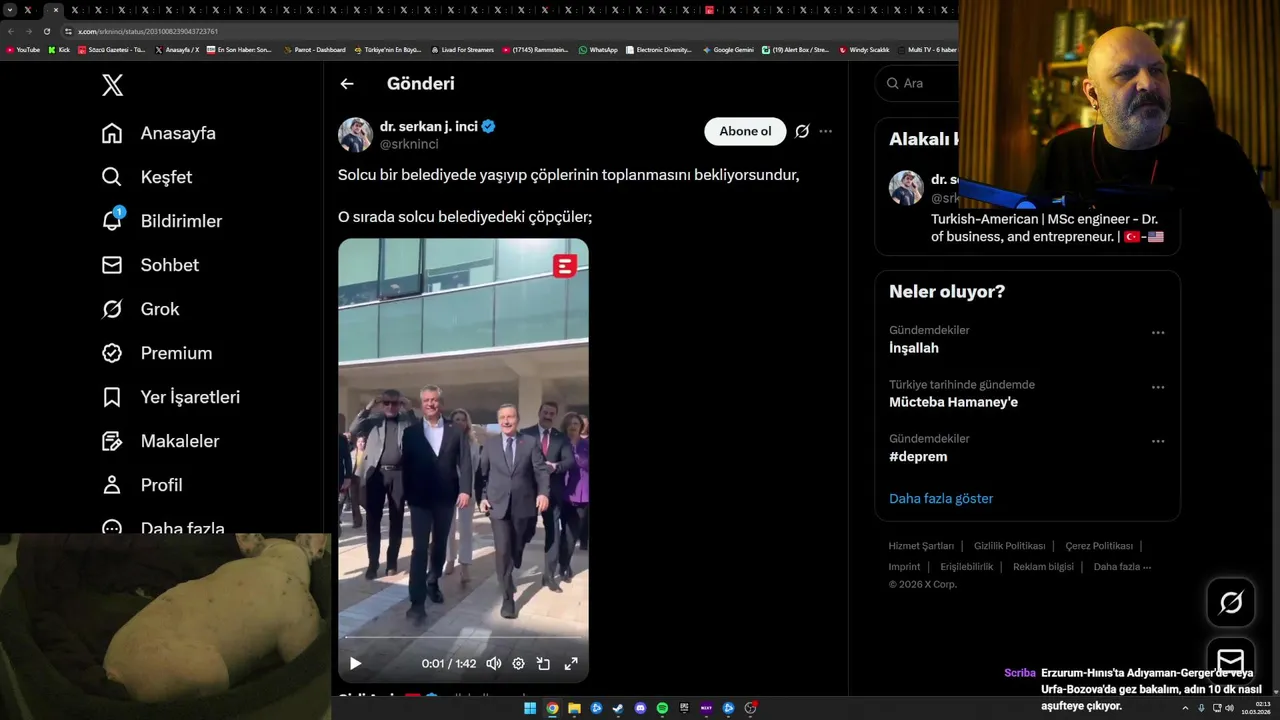This screenshot has height=720, width=1280.
Task: Open more options for İnşallah trend
Action: [x=1158, y=333]
